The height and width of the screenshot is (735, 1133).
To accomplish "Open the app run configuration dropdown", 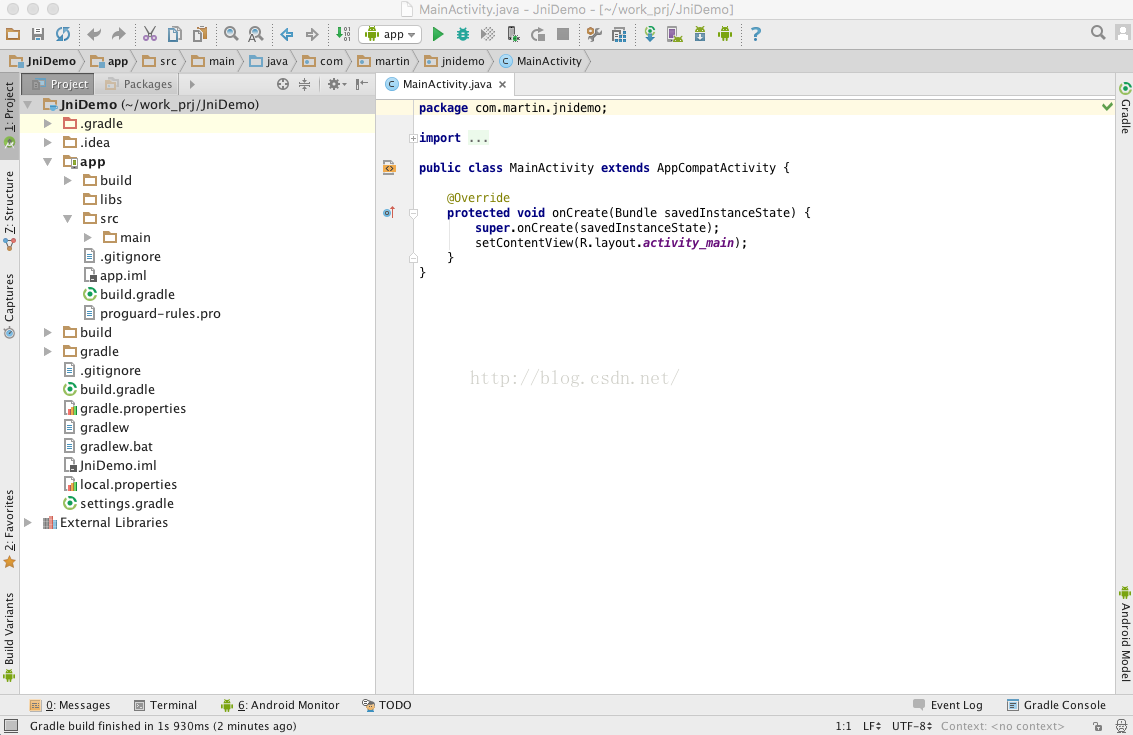I will [390, 34].
